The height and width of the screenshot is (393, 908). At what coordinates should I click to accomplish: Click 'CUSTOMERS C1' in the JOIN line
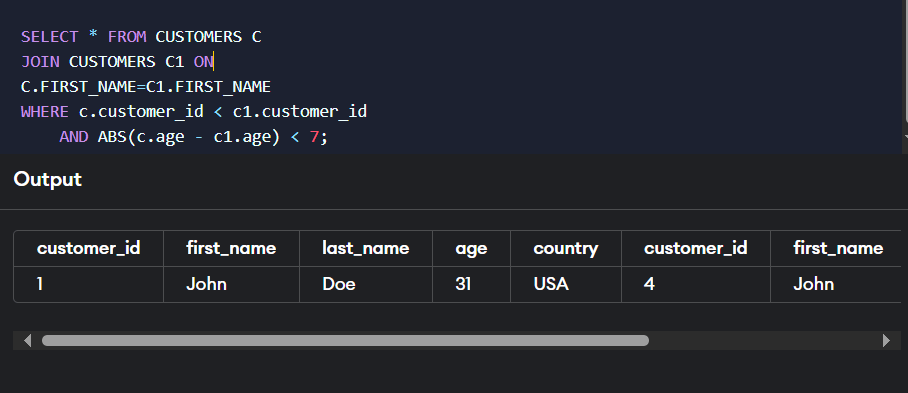tap(127, 62)
